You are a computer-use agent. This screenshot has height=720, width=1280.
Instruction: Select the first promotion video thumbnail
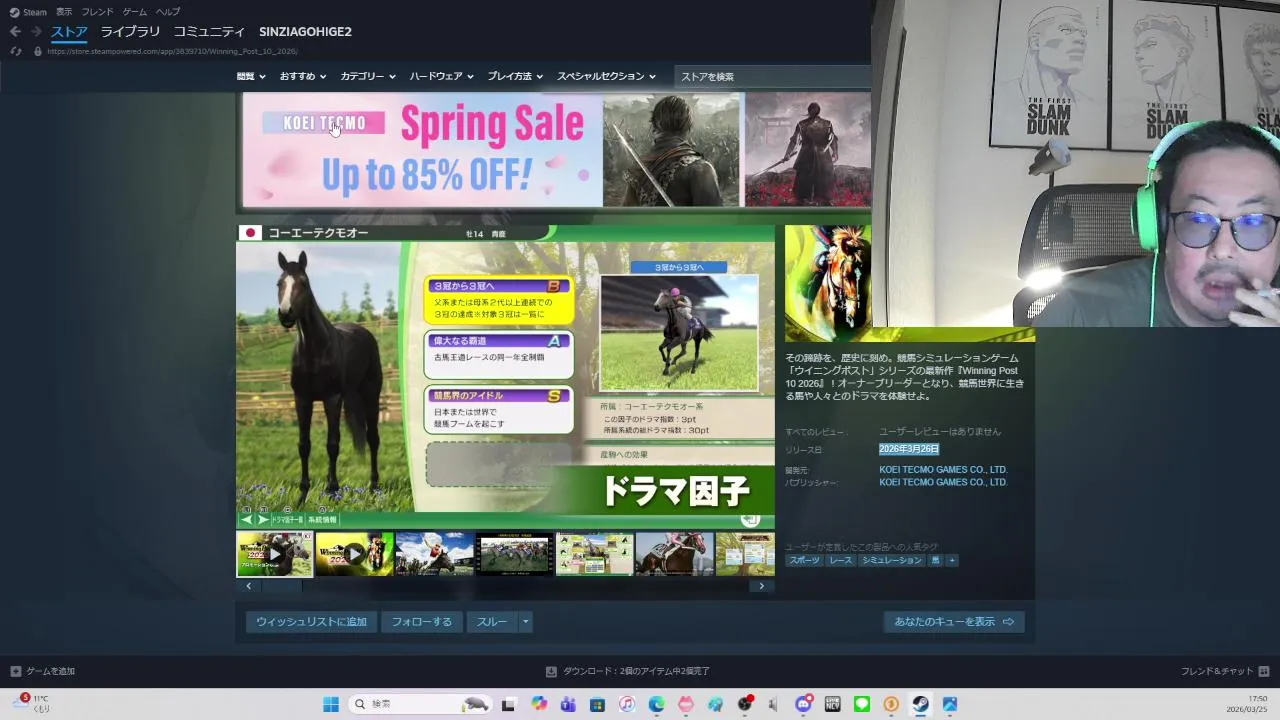pos(274,554)
